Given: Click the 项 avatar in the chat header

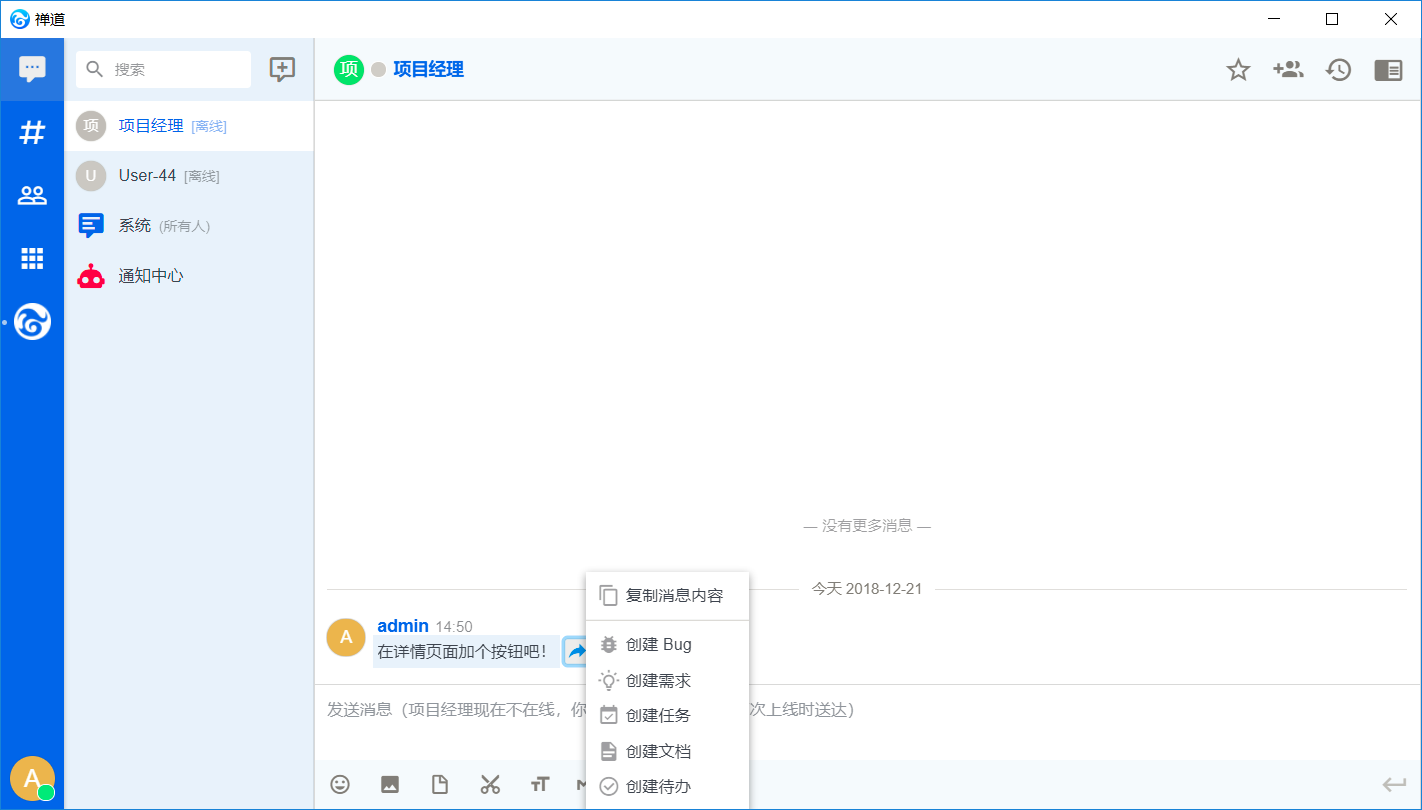Looking at the screenshot, I should pyautogui.click(x=349, y=69).
